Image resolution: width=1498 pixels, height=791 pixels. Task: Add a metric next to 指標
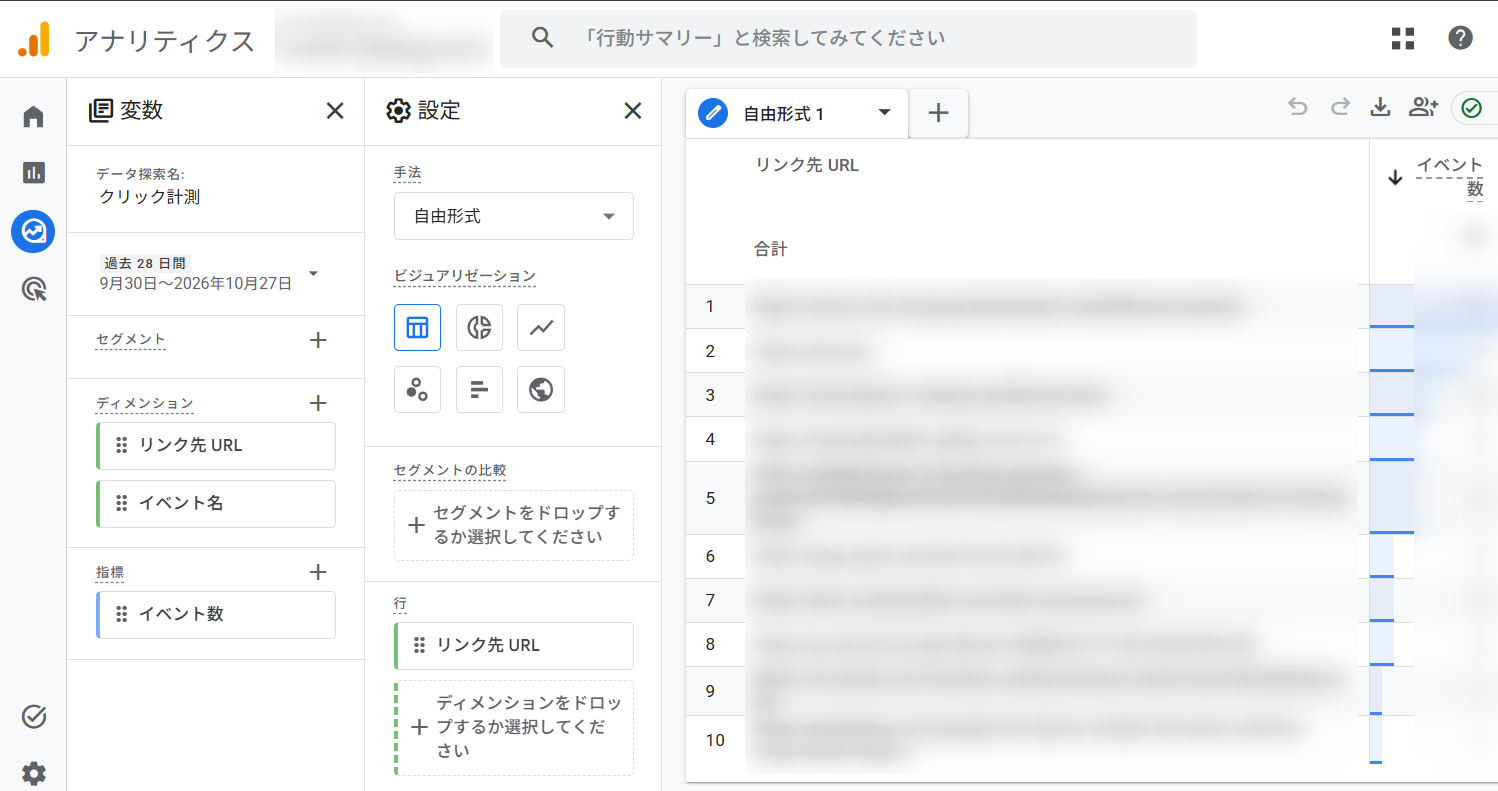point(318,572)
